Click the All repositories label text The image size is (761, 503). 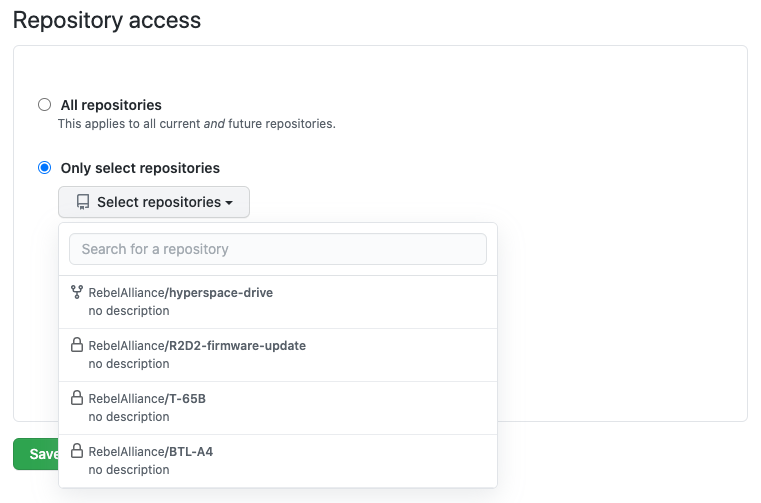111,105
